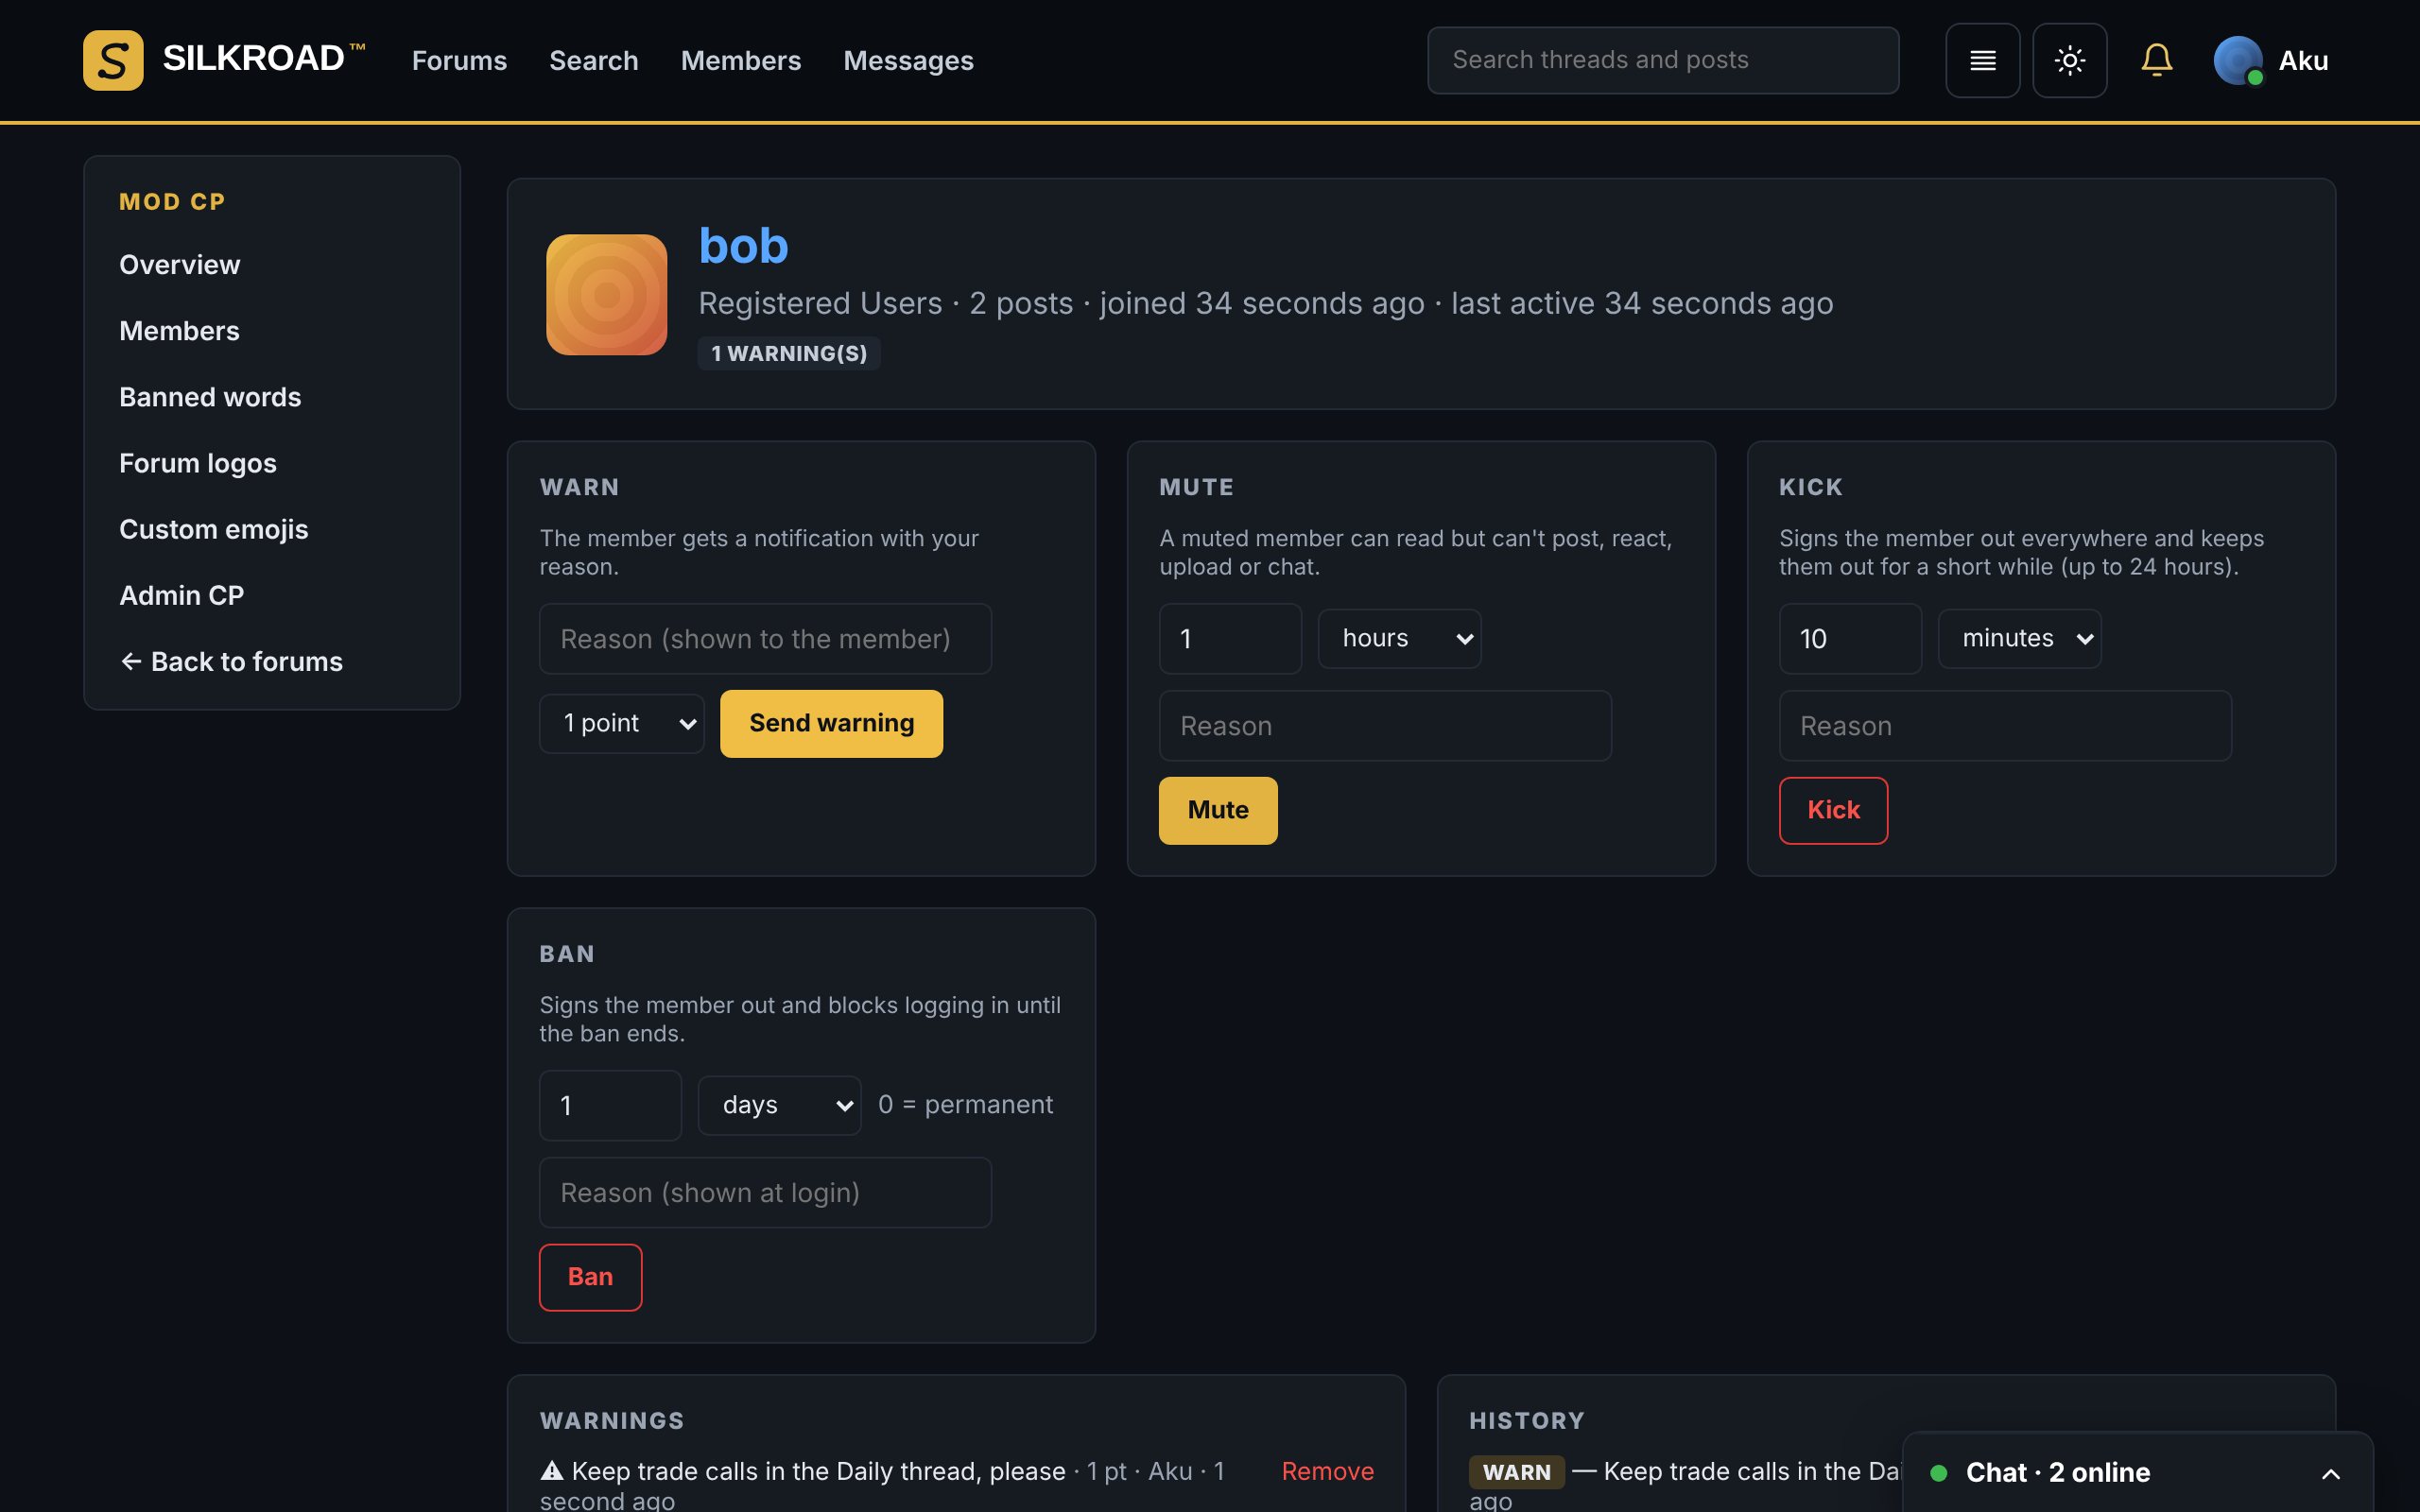The image size is (2420, 1512).
Task: Open Custom emojis page
Action: point(213,528)
